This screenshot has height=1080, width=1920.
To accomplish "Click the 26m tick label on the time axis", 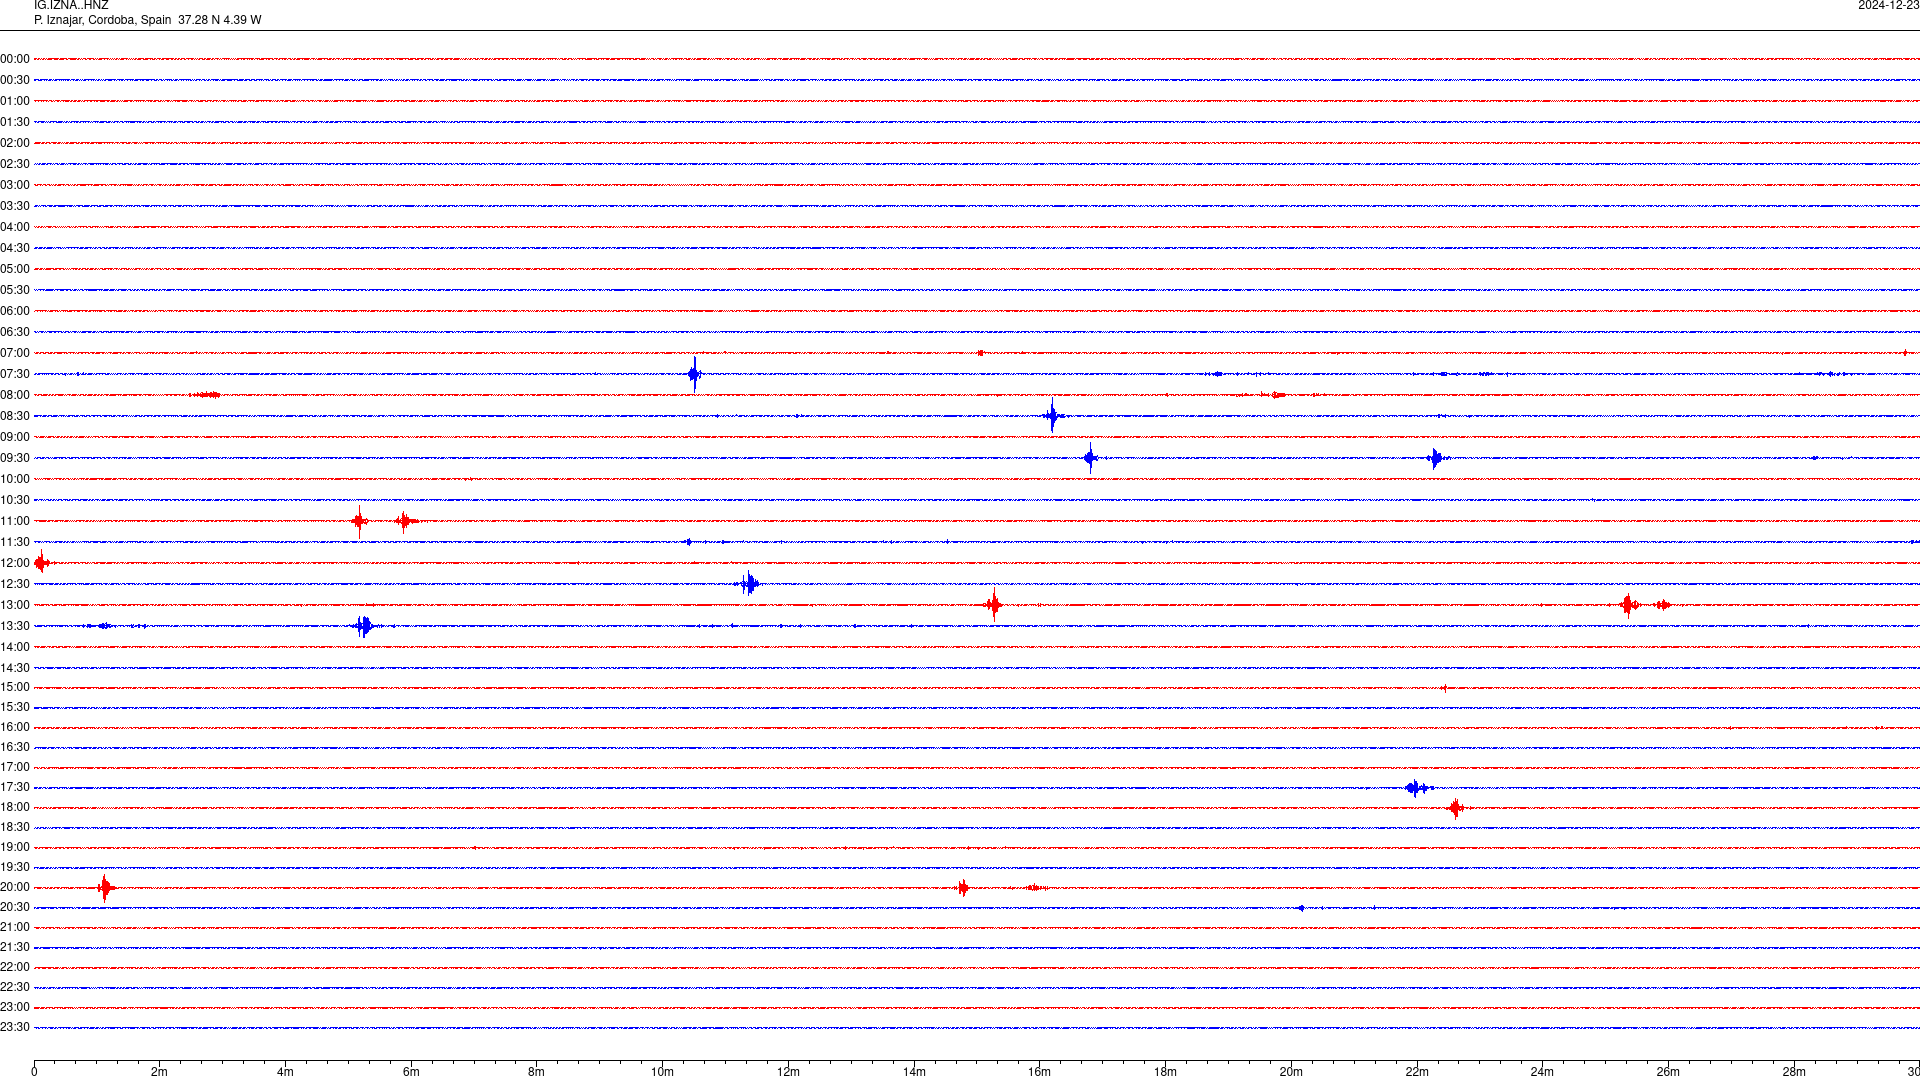I will point(1668,1072).
